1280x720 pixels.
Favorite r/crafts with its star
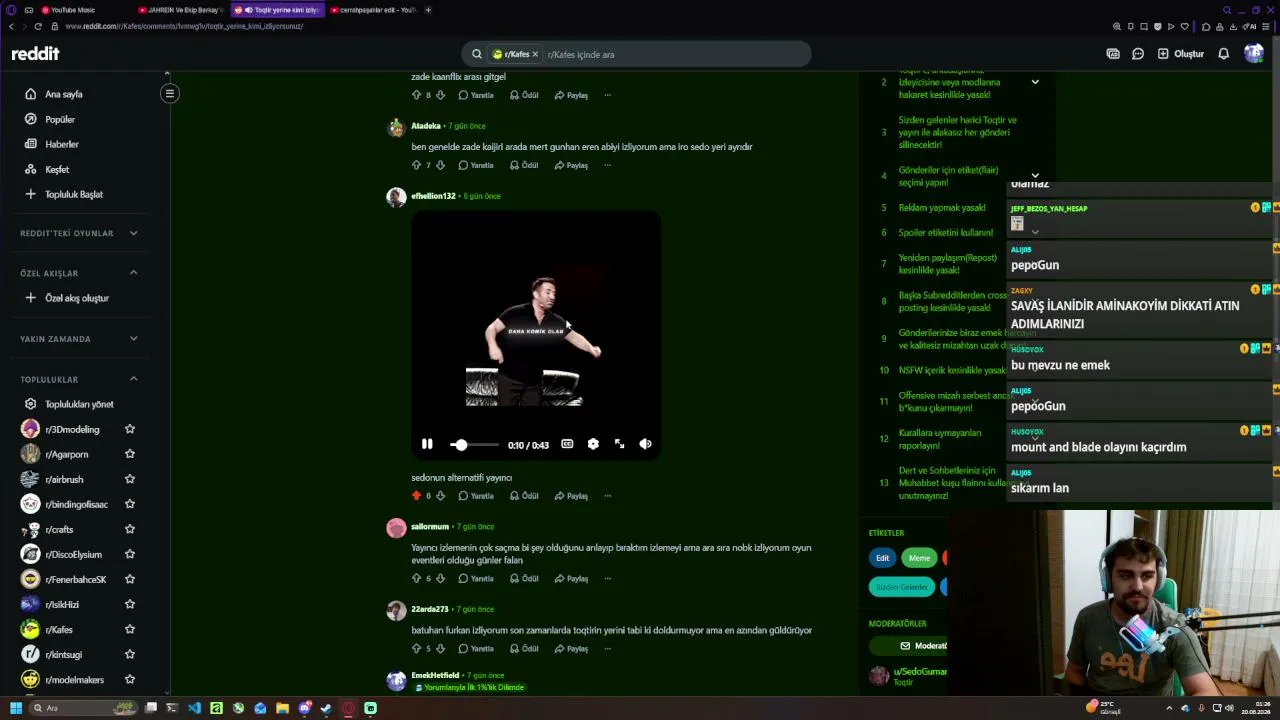click(130, 529)
